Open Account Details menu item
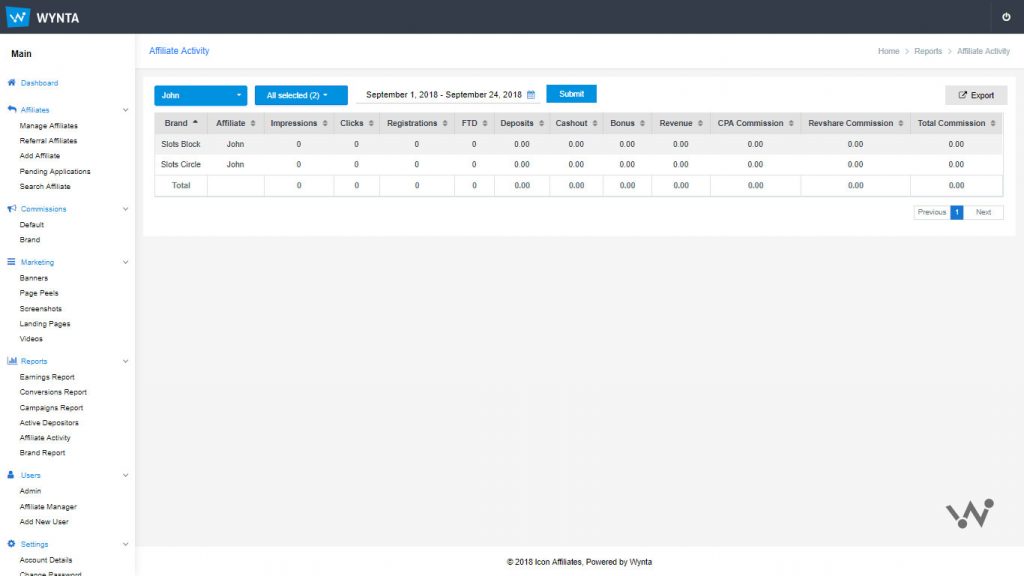1024x576 pixels. point(46,560)
